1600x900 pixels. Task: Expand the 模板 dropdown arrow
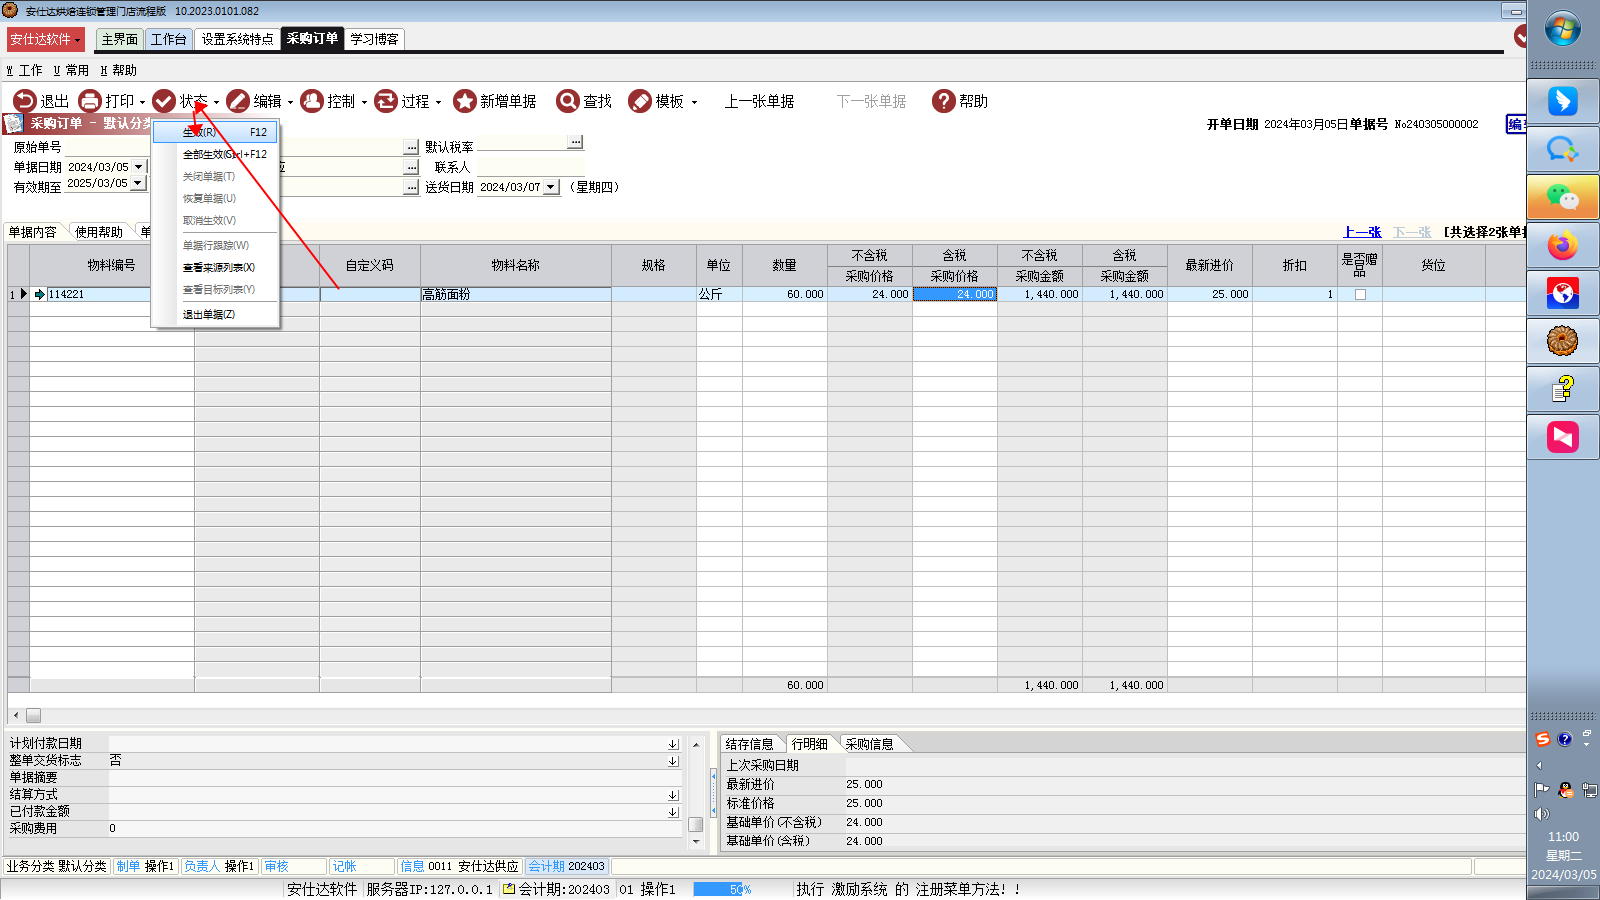(x=694, y=102)
